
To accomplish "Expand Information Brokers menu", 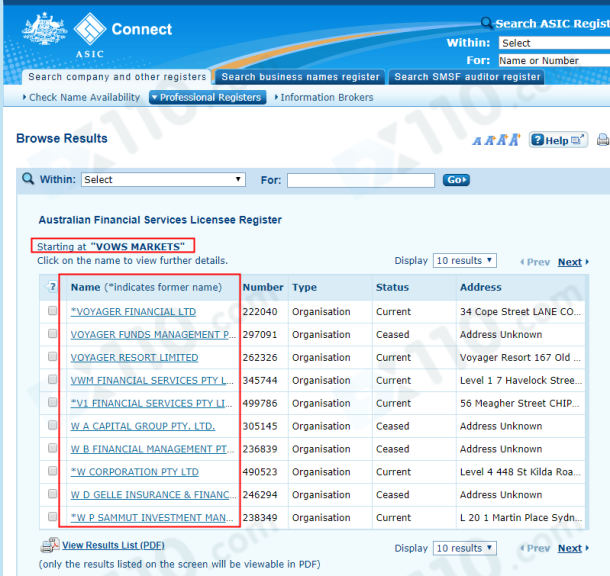I will pyautogui.click(x=324, y=97).
